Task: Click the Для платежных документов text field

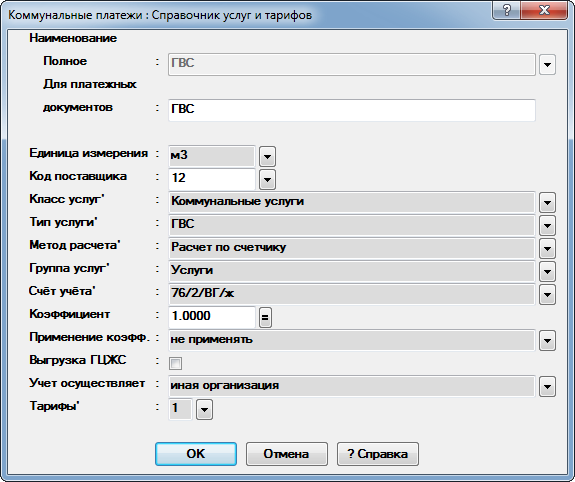Action: coord(352,110)
